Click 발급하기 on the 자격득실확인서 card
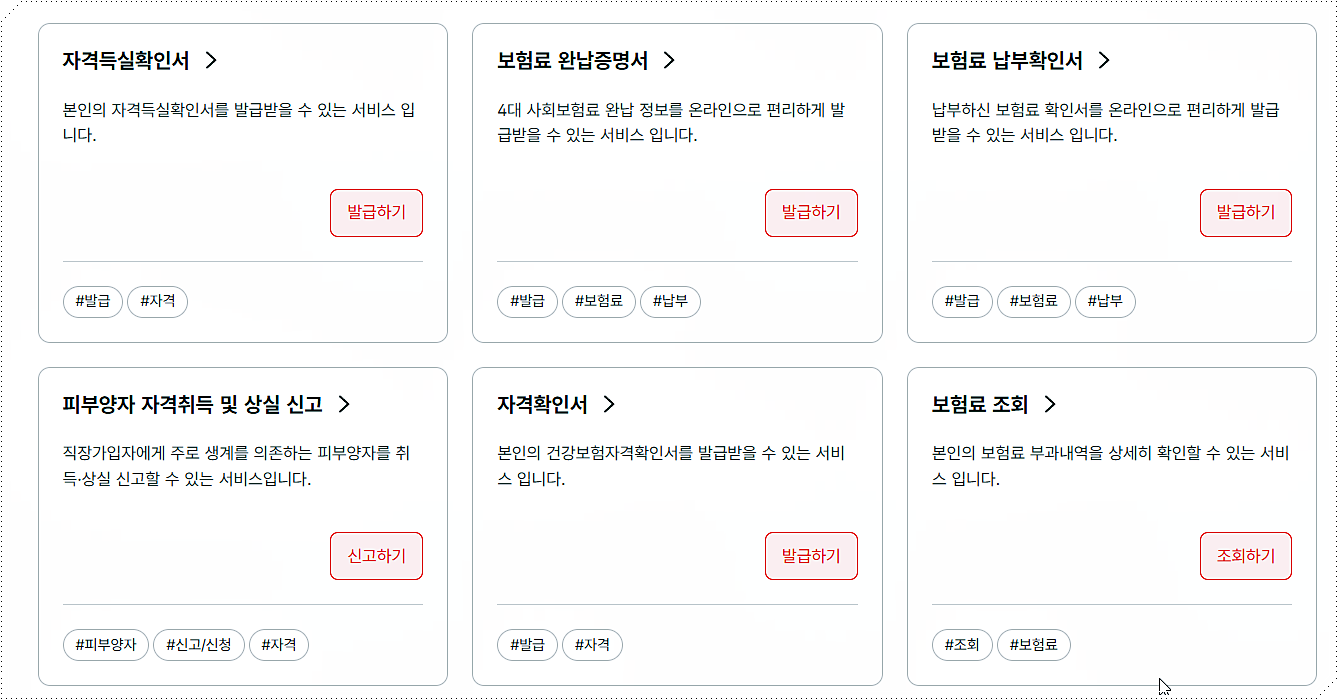This screenshot has width=1338, height=700. pyautogui.click(x=376, y=212)
